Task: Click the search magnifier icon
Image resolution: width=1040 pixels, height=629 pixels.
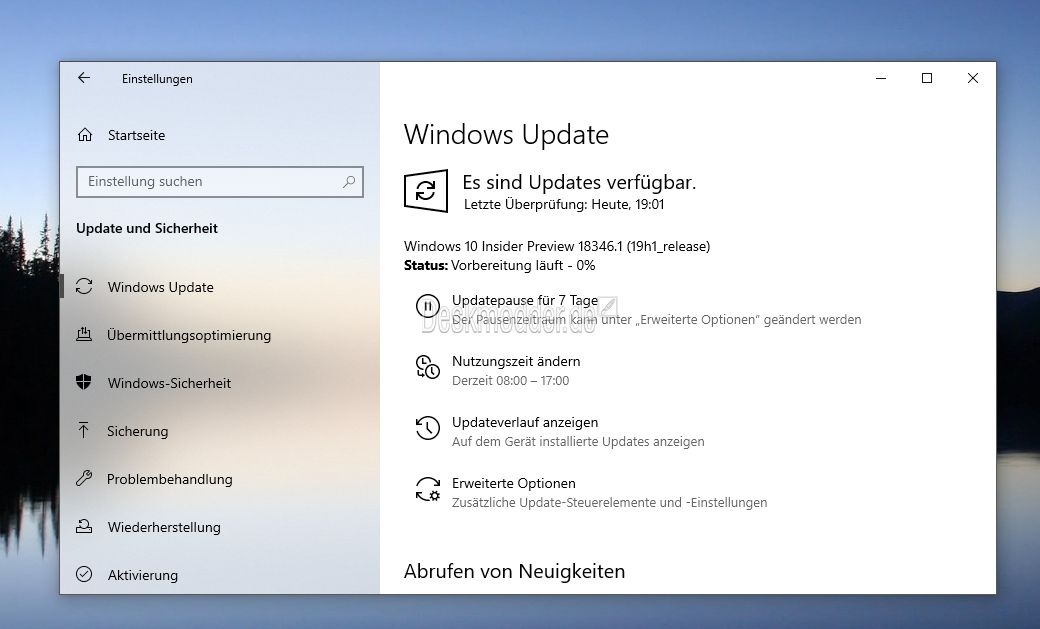Action: 349,181
